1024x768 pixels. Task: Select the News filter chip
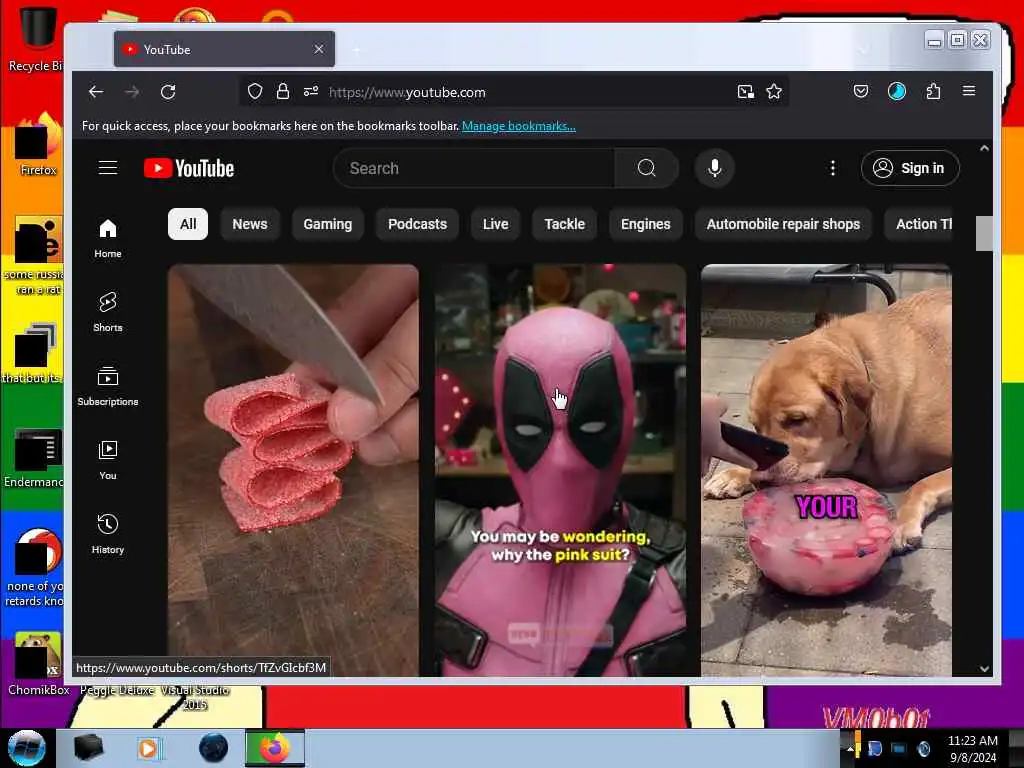click(x=250, y=224)
